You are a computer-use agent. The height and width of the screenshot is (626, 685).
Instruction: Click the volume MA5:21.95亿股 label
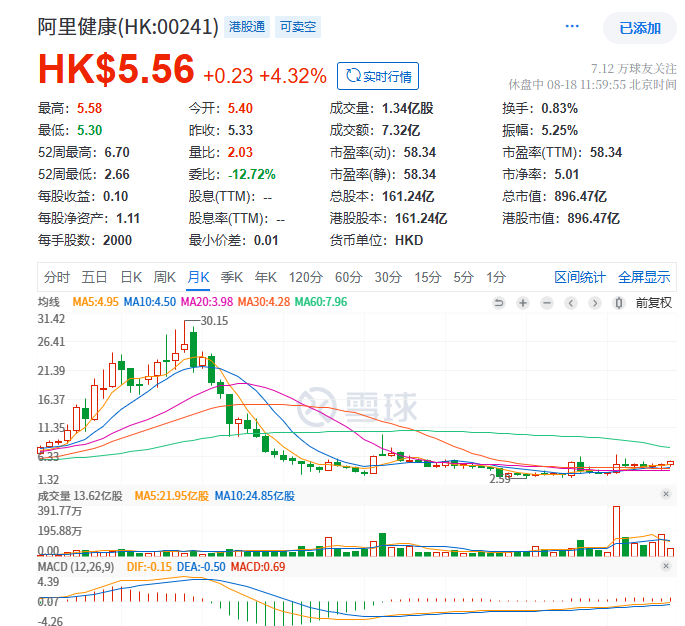[172, 496]
